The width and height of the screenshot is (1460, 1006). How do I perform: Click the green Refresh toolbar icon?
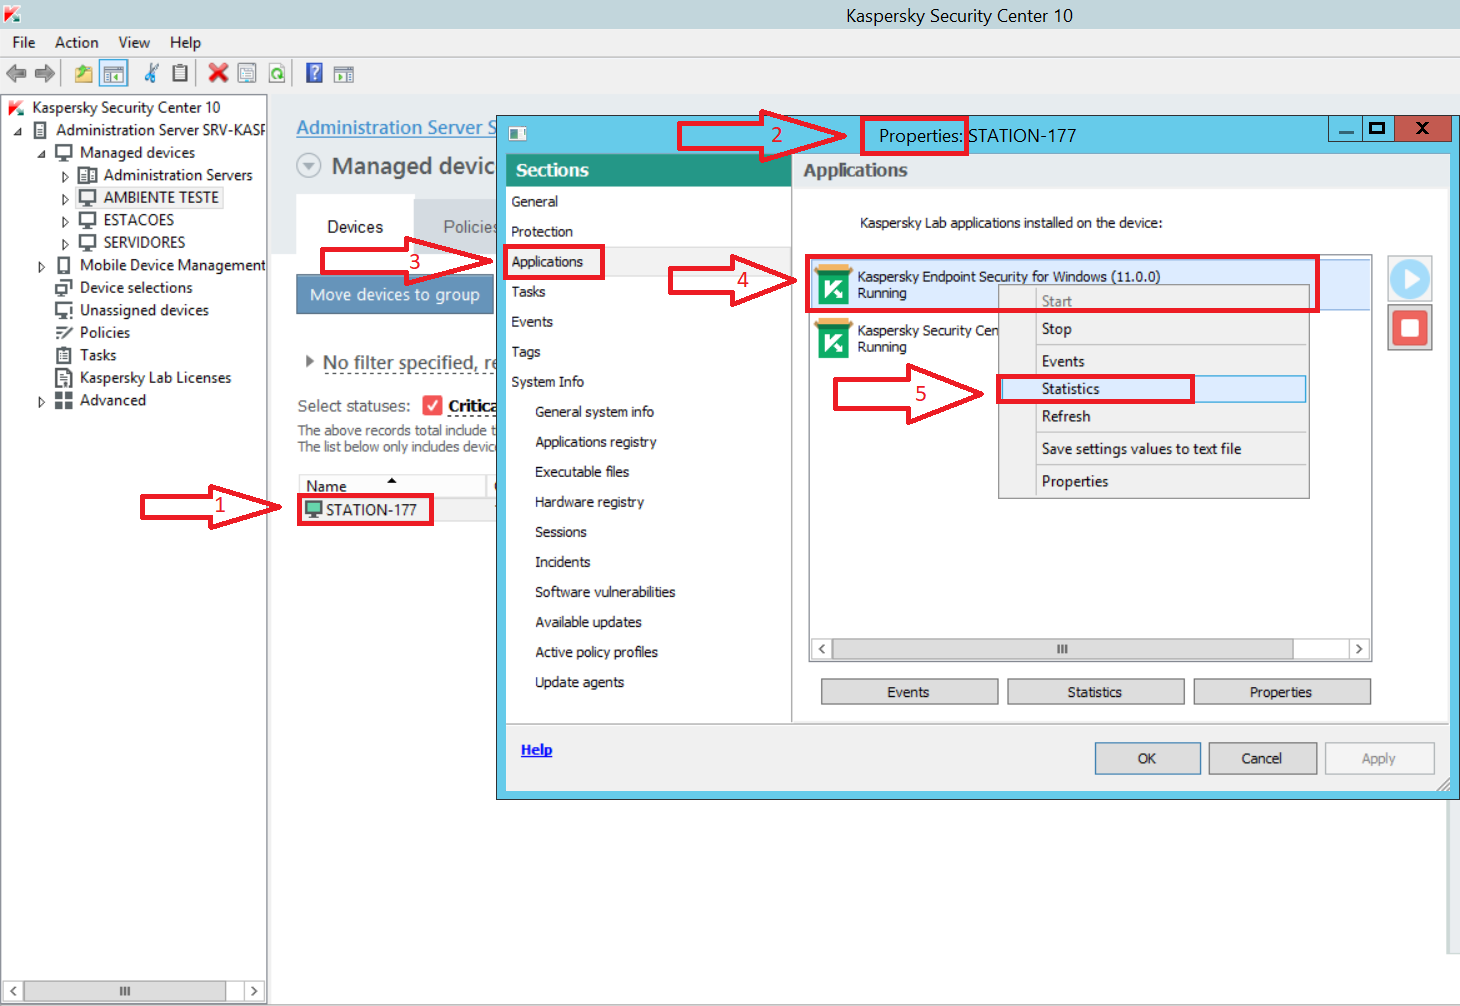(277, 73)
